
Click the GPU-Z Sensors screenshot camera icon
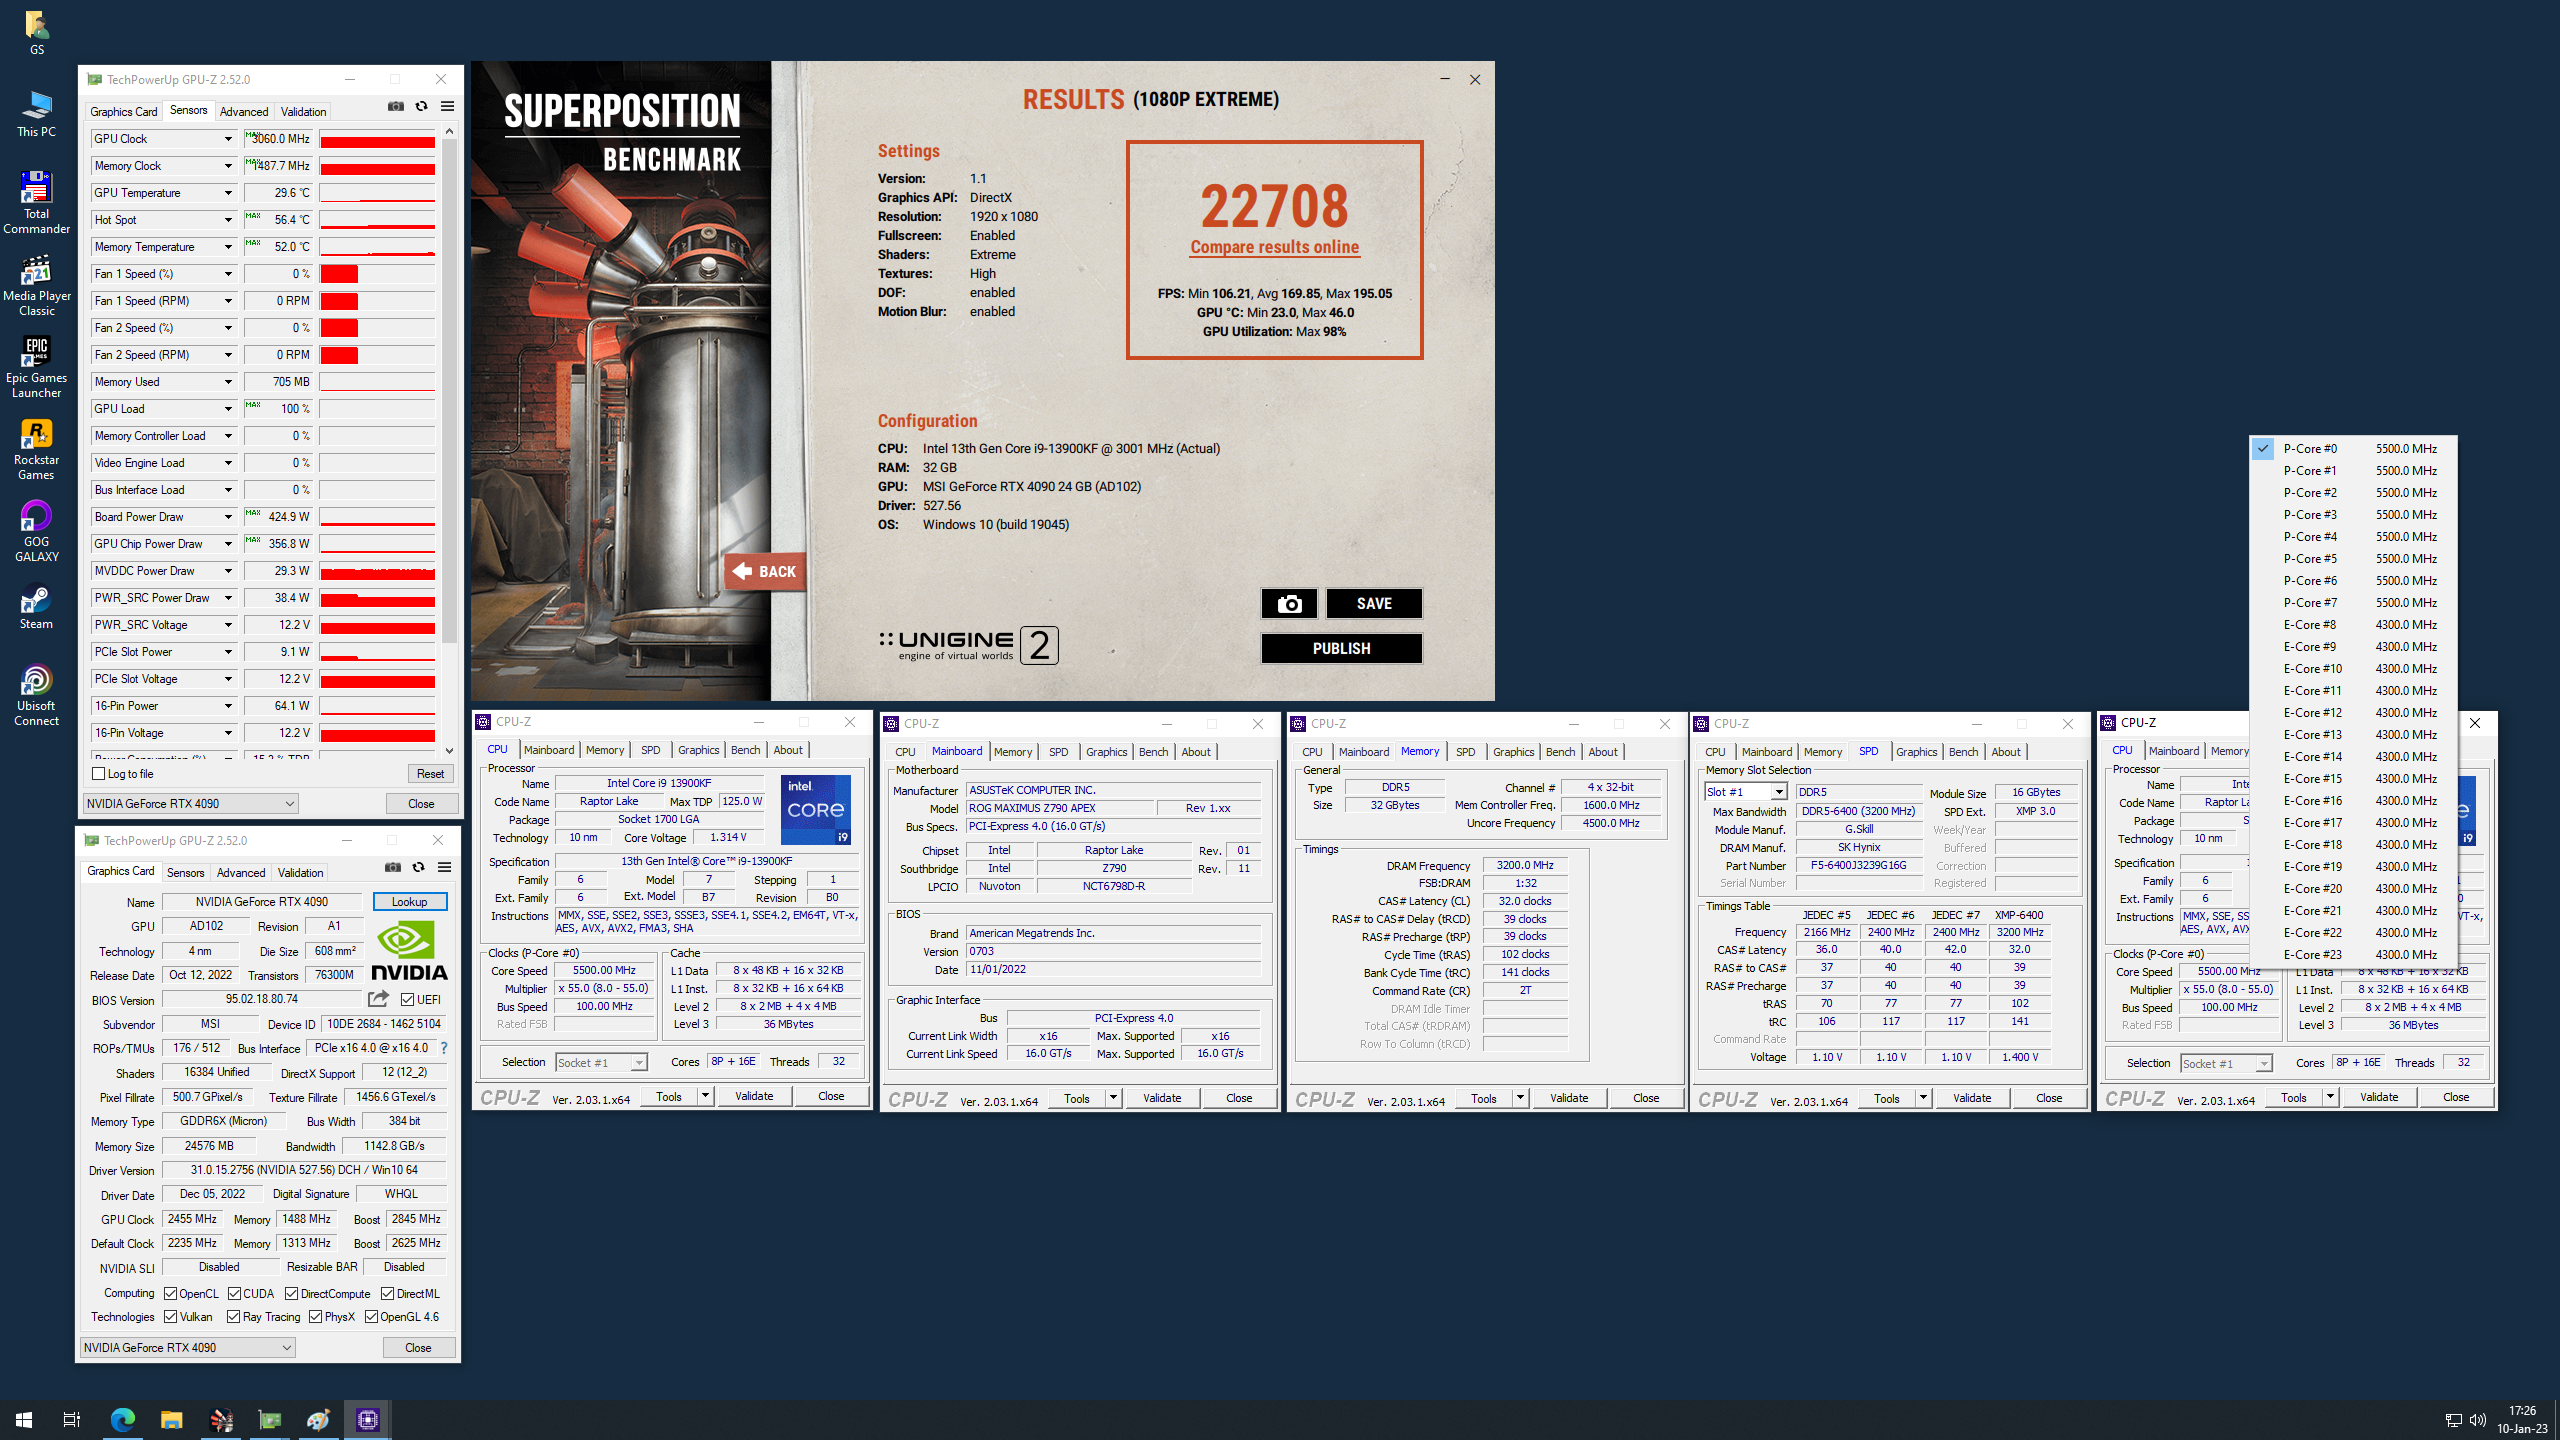[x=396, y=107]
